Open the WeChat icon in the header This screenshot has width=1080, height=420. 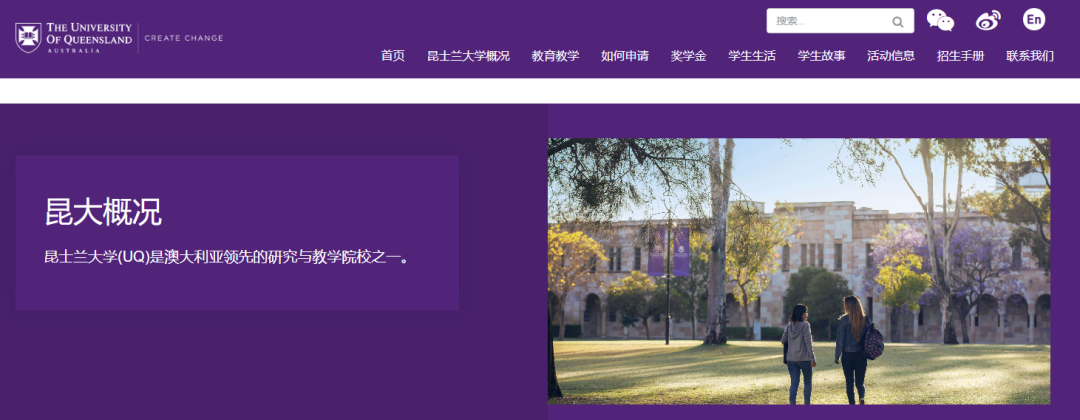pos(940,20)
